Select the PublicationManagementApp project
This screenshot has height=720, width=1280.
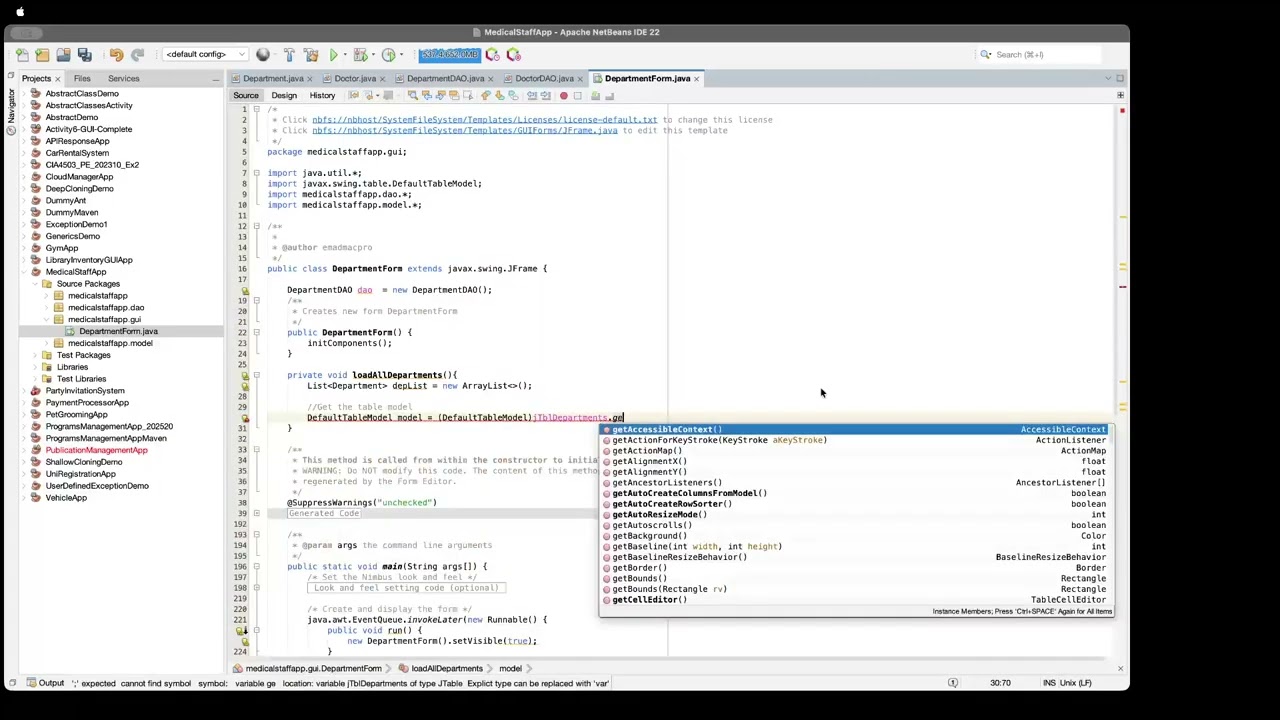(96, 450)
